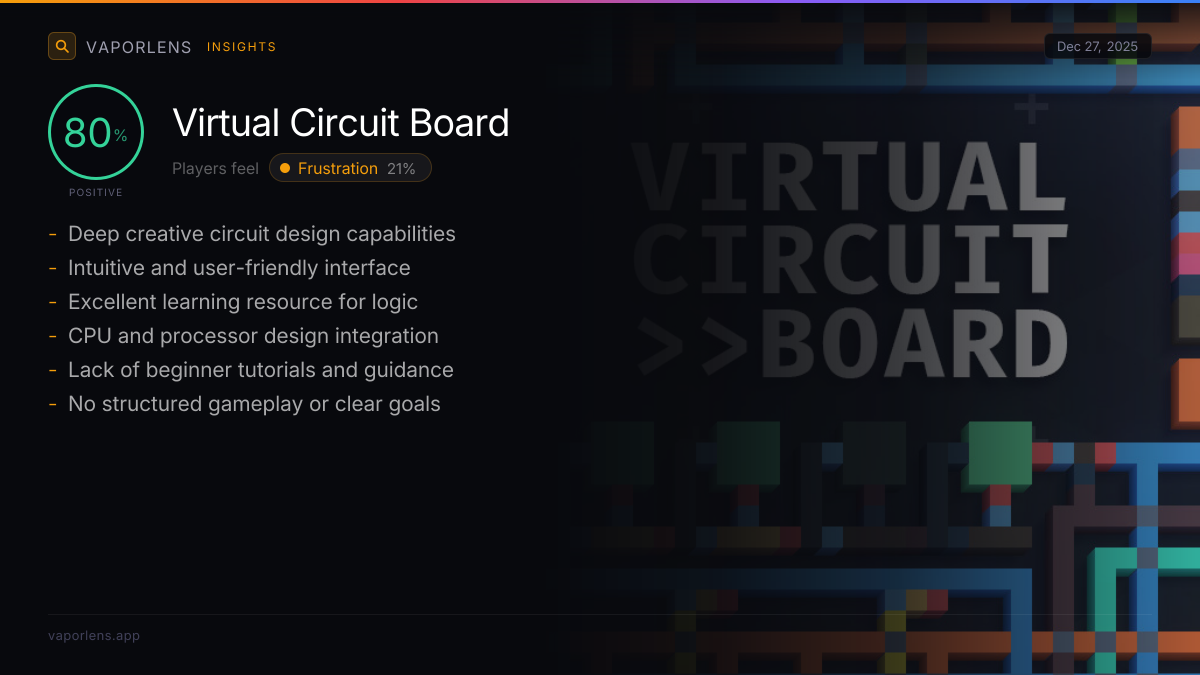This screenshot has height=675, width=1200.
Task: Click the 21% value in Frustration pill
Action: pos(401,168)
